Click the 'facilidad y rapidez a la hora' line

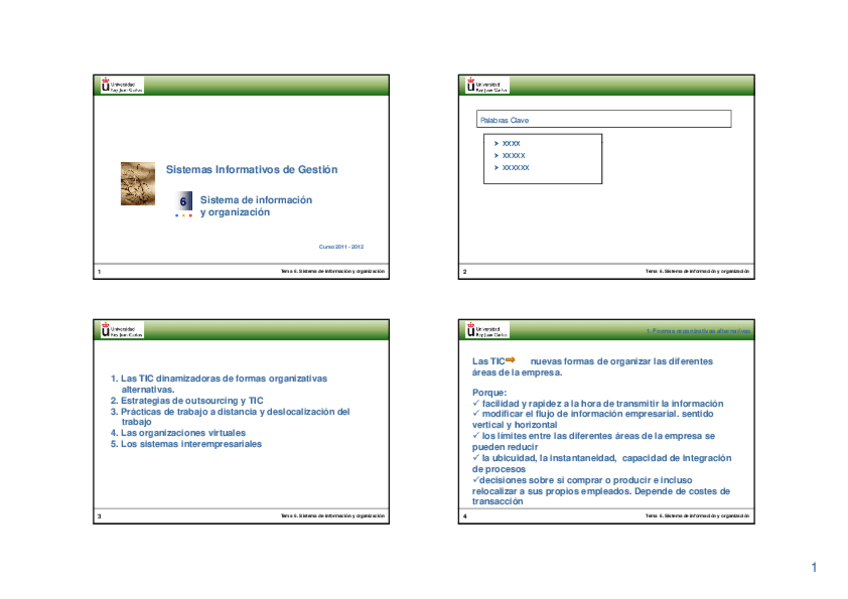point(598,403)
